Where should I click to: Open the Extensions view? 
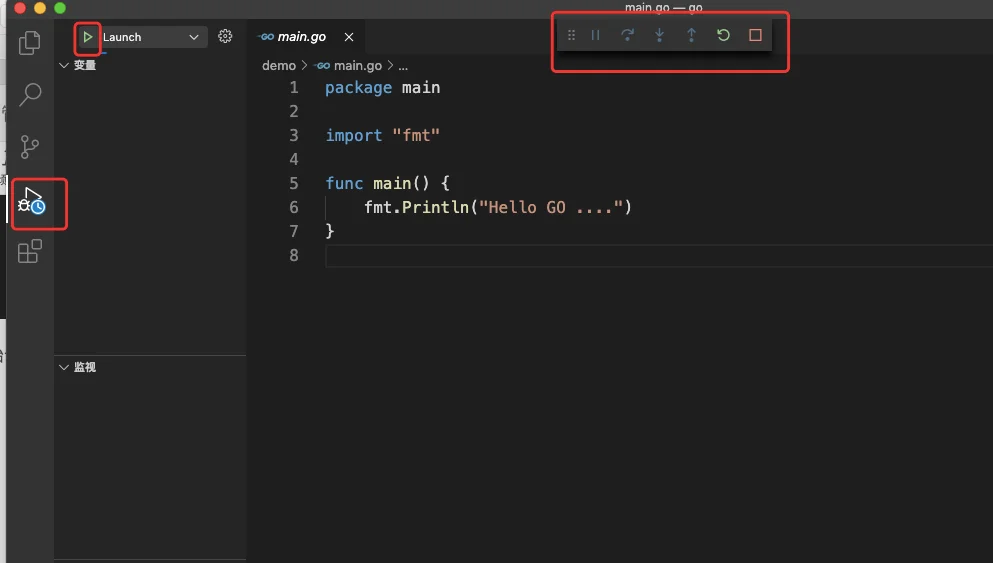click(30, 251)
